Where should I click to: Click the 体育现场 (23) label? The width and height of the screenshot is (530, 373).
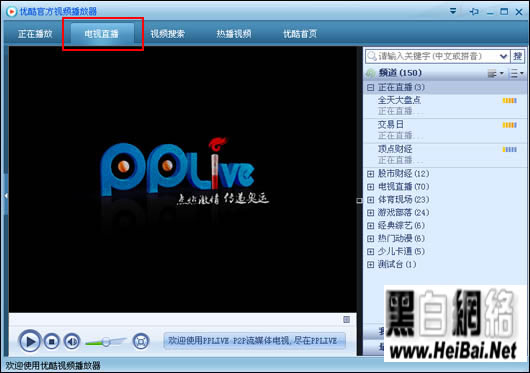point(404,200)
